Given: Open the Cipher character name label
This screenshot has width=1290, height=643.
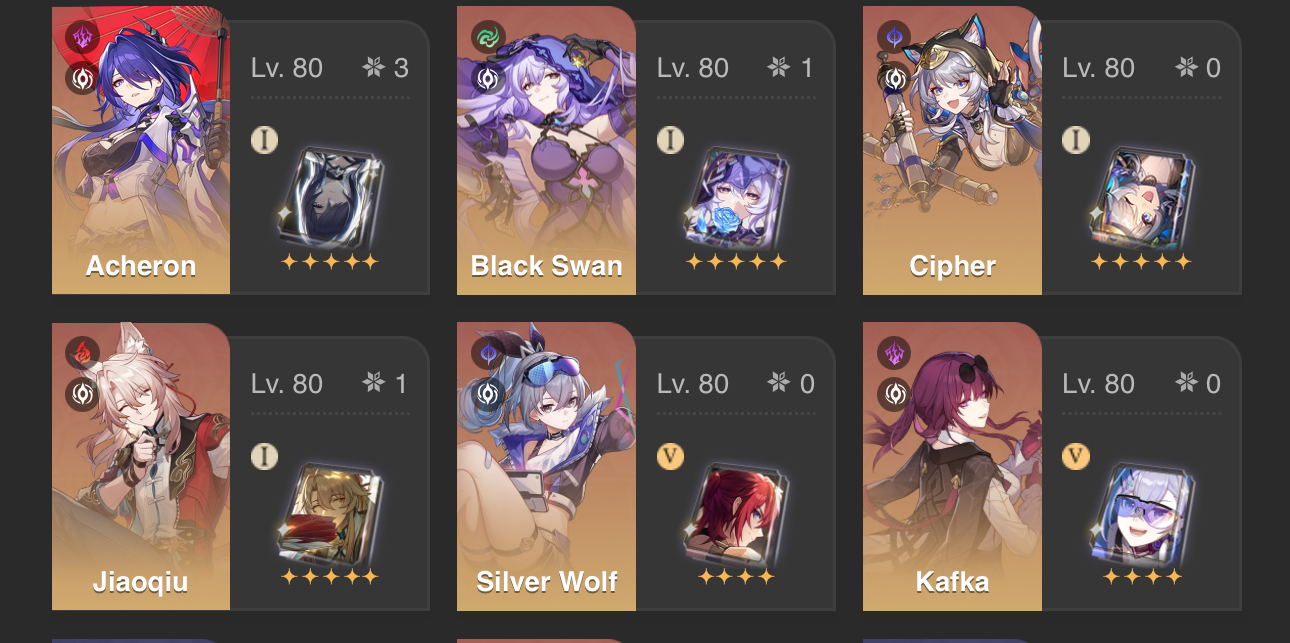Looking at the screenshot, I should (x=952, y=266).
